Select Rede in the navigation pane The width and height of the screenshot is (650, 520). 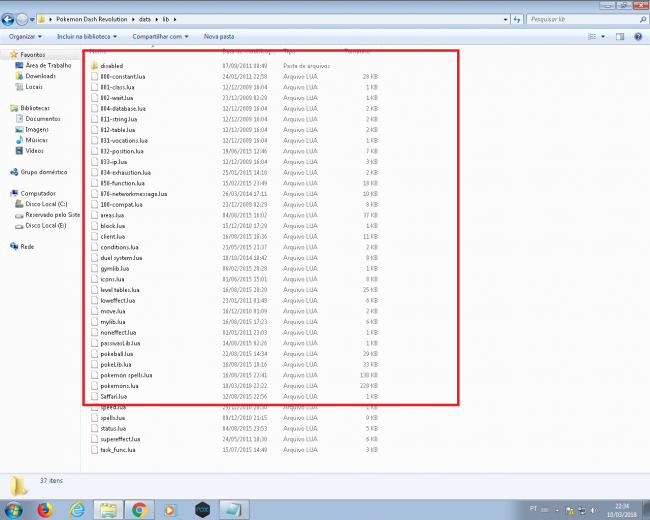pos(27,246)
